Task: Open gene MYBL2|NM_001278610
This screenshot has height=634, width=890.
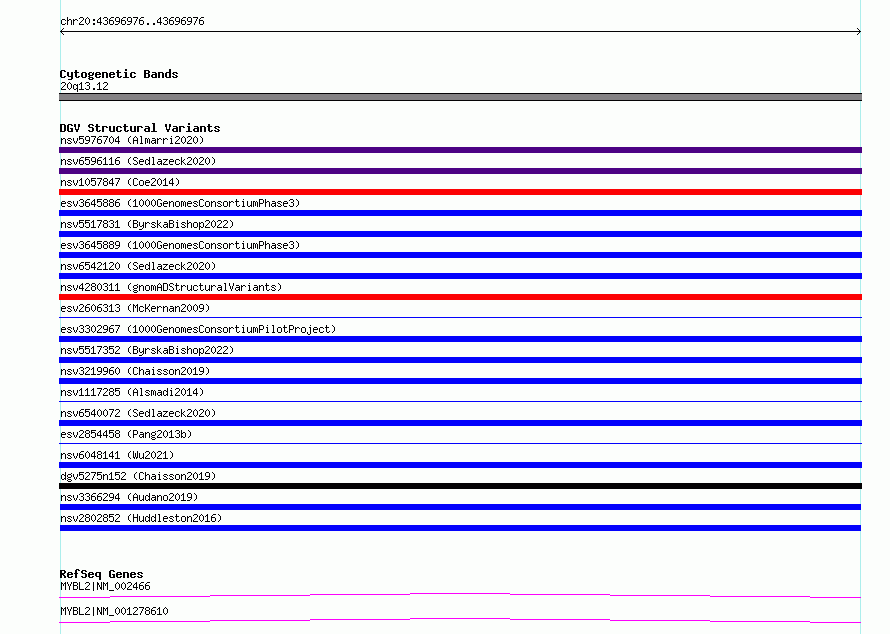Action: (x=114, y=611)
